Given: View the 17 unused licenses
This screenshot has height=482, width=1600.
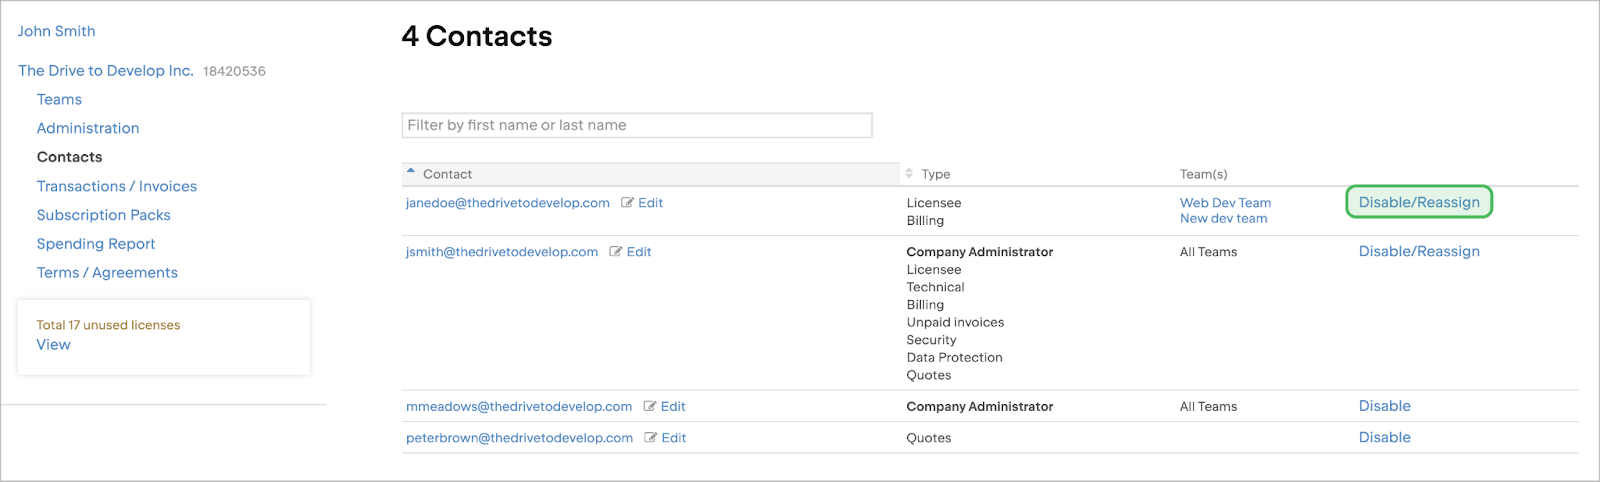Looking at the screenshot, I should coord(54,345).
